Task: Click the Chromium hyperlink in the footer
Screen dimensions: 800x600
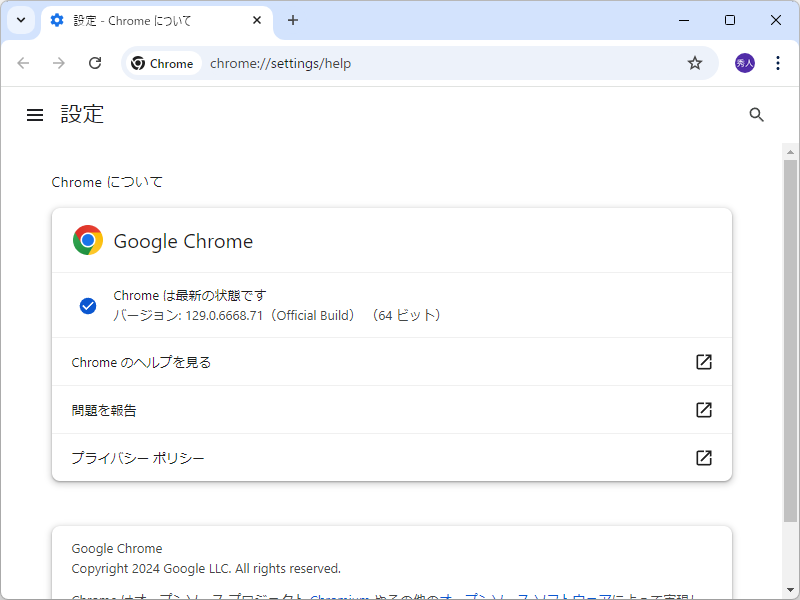Action: (339, 595)
